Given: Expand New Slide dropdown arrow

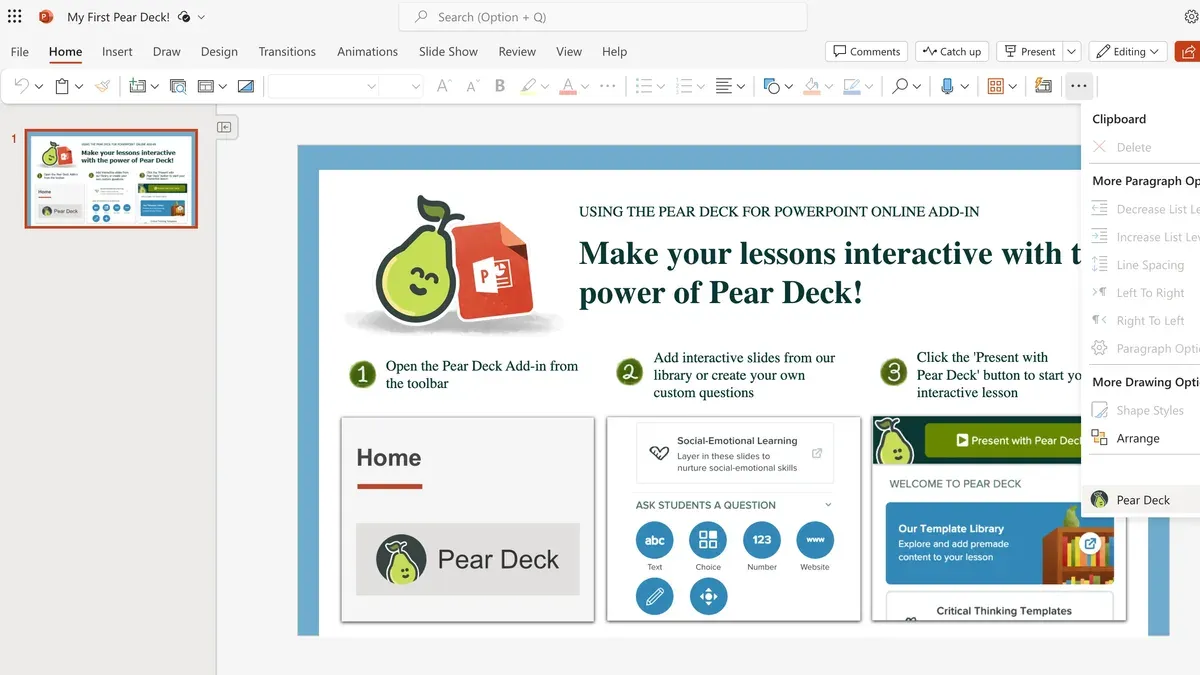Looking at the screenshot, I should [x=154, y=87].
